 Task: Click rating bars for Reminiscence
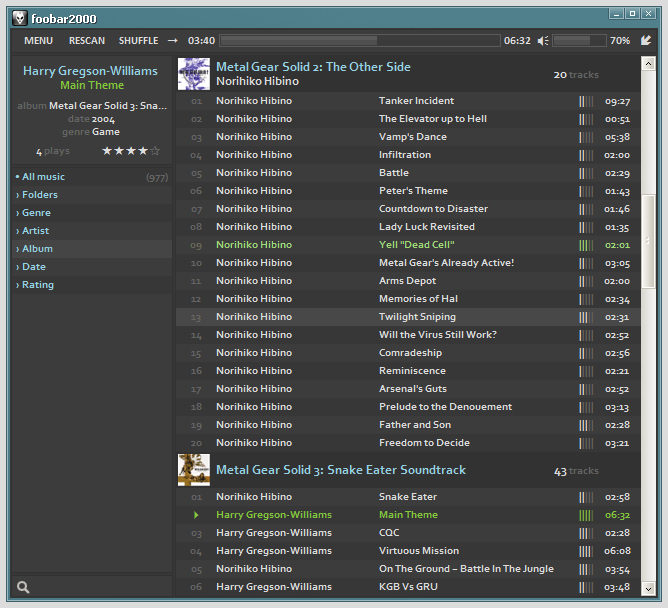point(586,371)
